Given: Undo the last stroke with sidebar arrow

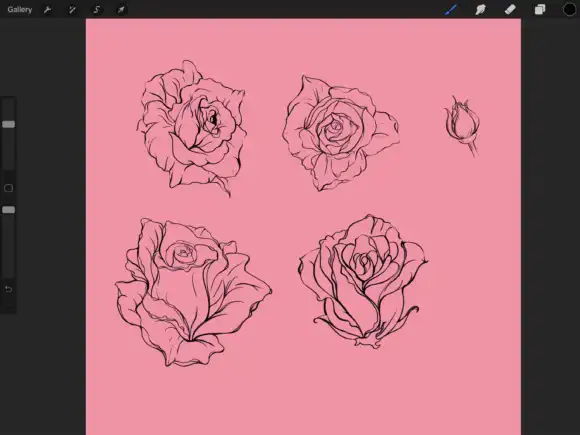Looking at the screenshot, I should point(9,289).
